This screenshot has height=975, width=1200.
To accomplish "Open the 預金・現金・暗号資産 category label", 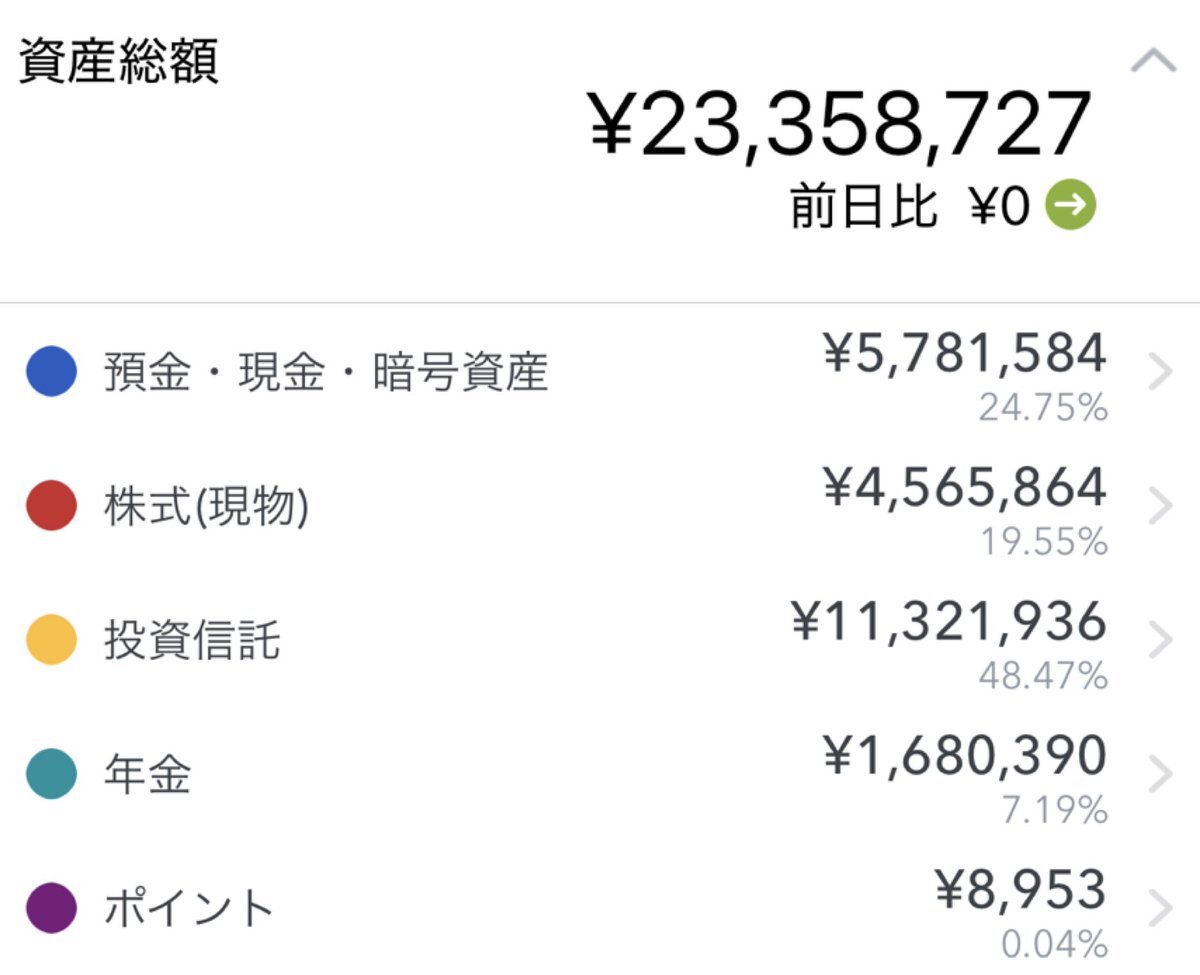I will coord(326,373).
